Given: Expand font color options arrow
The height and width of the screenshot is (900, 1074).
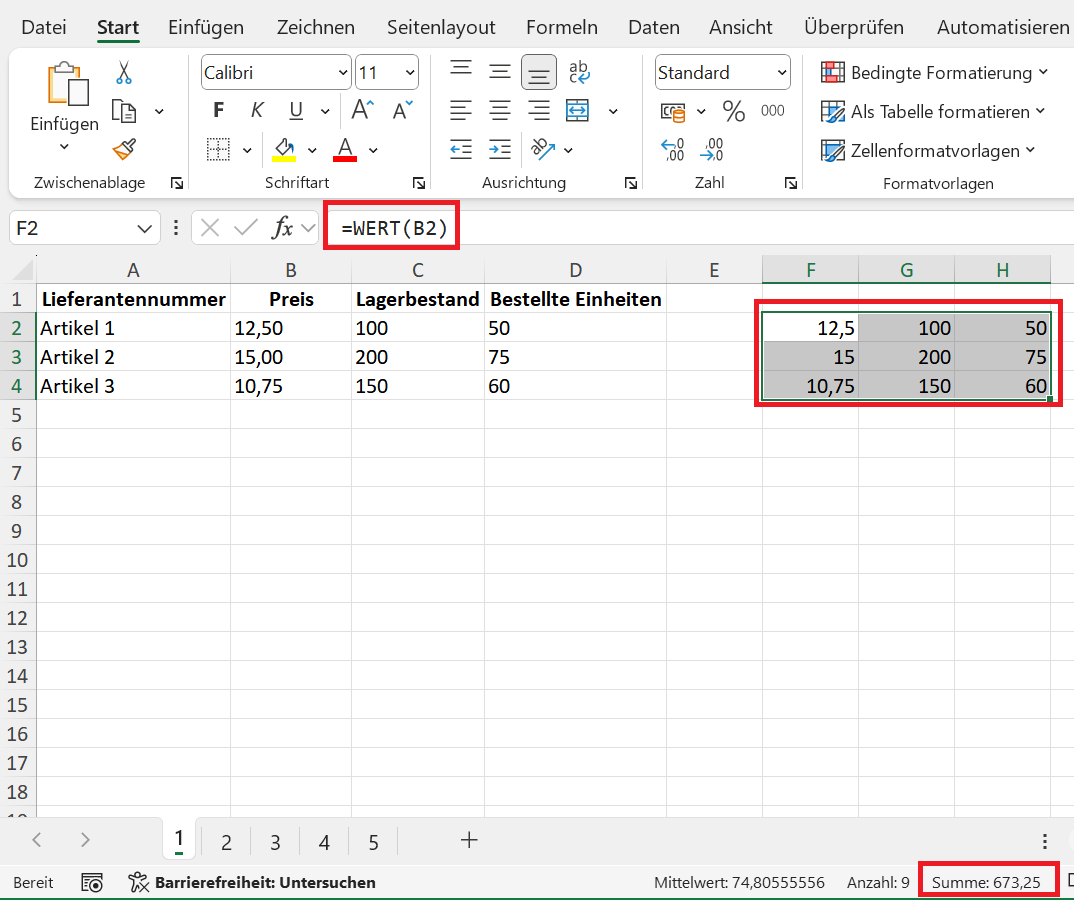Looking at the screenshot, I should 373,150.
